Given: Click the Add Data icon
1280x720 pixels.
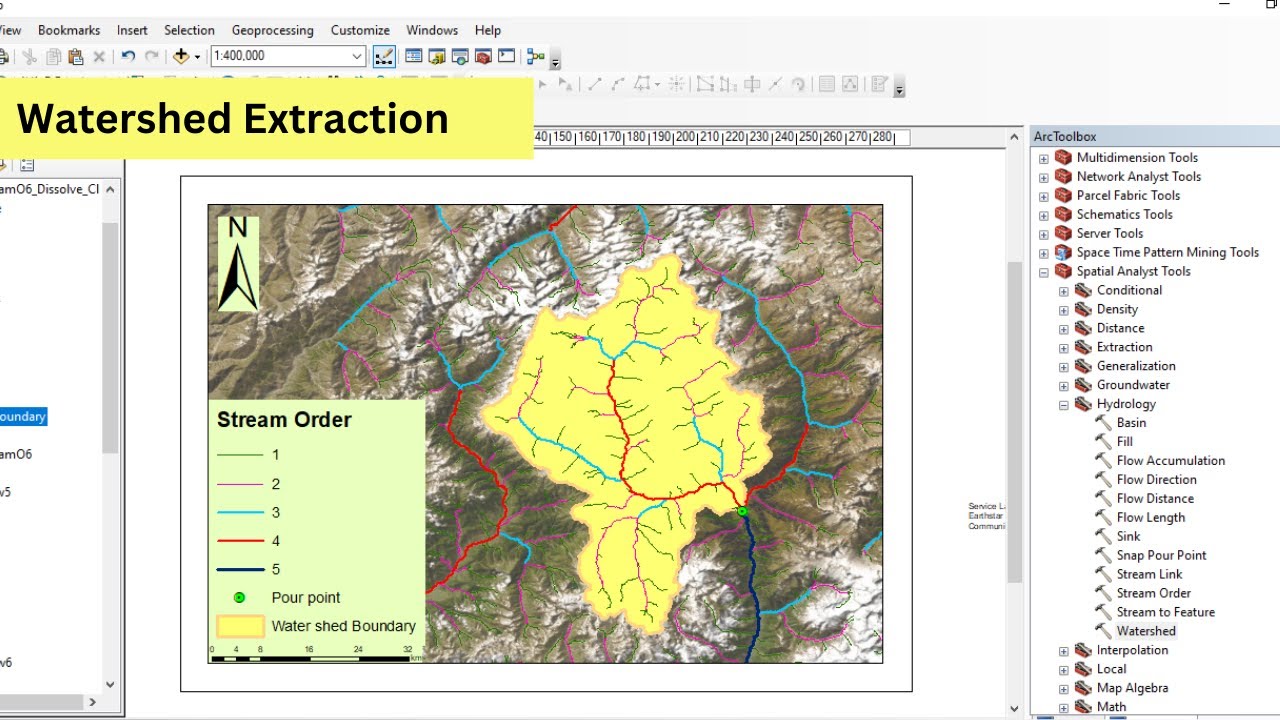Looking at the screenshot, I should [x=181, y=57].
